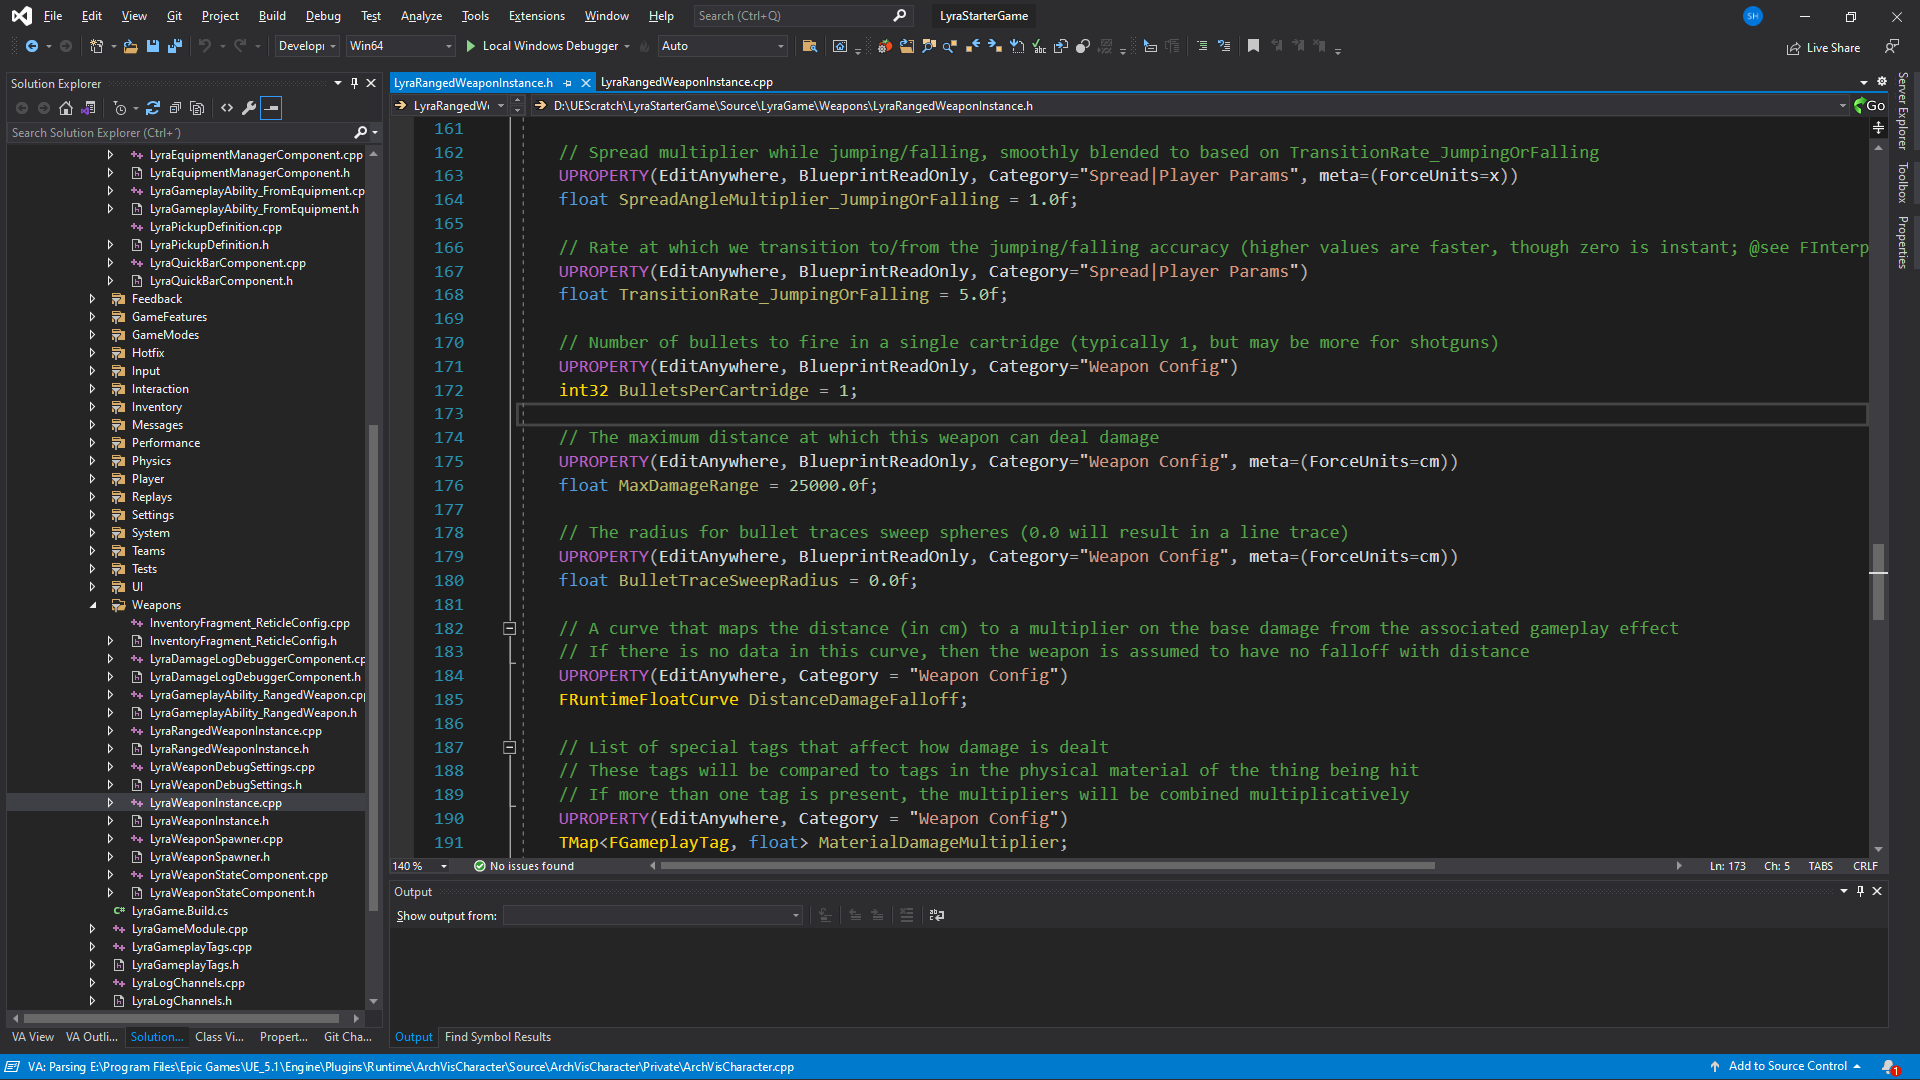Collapse the Weapons folder in Solution Explorer
The width and height of the screenshot is (1920, 1080).
point(93,605)
